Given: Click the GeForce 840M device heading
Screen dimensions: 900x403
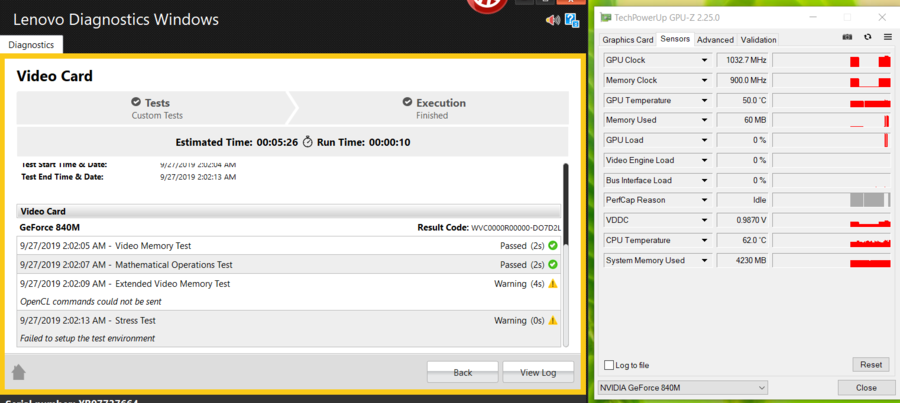Looking at the screenshot, I should [x=50, y=227].
